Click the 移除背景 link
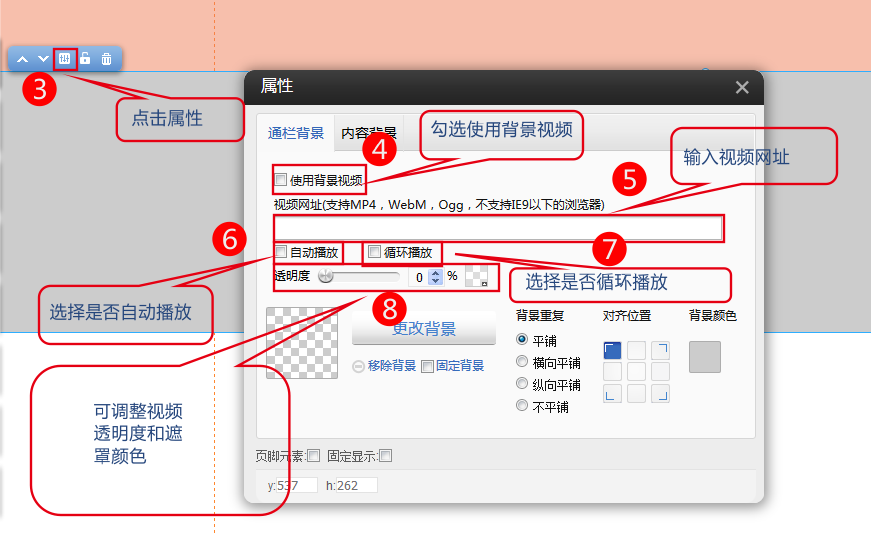 [x=391, y=366]
